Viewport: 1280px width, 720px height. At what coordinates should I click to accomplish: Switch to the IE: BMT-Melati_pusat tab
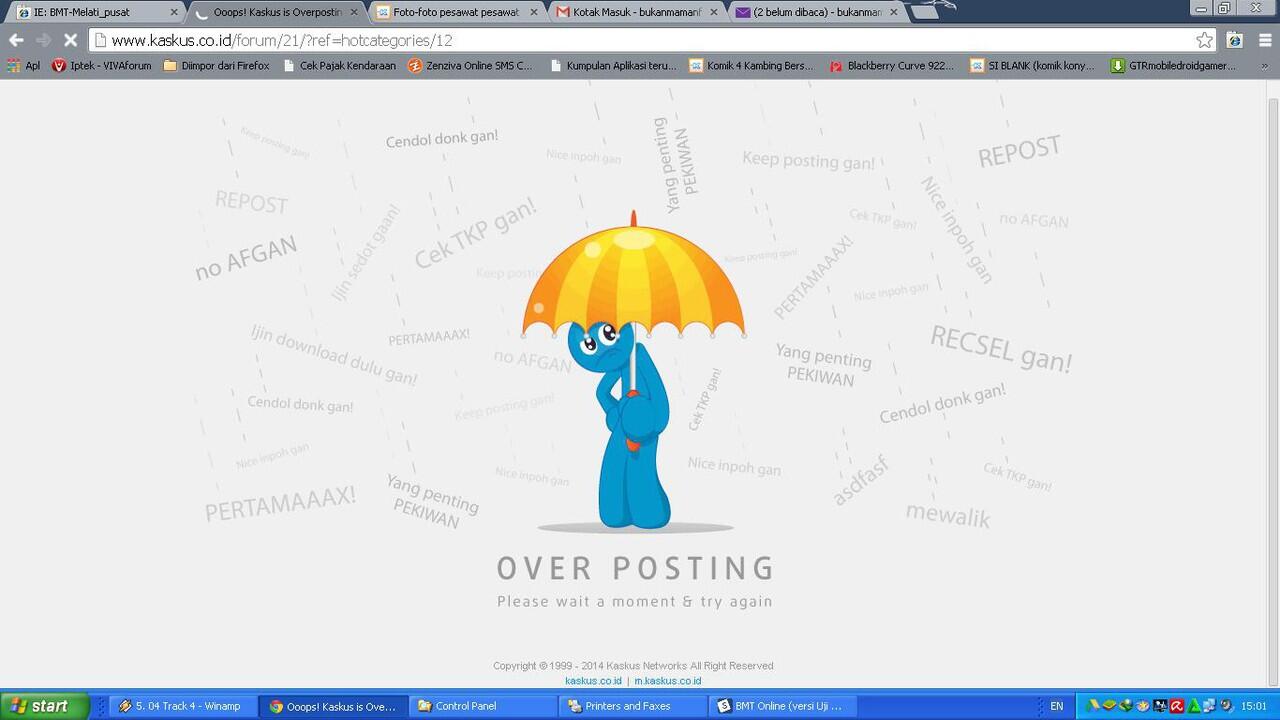point(90,12)
